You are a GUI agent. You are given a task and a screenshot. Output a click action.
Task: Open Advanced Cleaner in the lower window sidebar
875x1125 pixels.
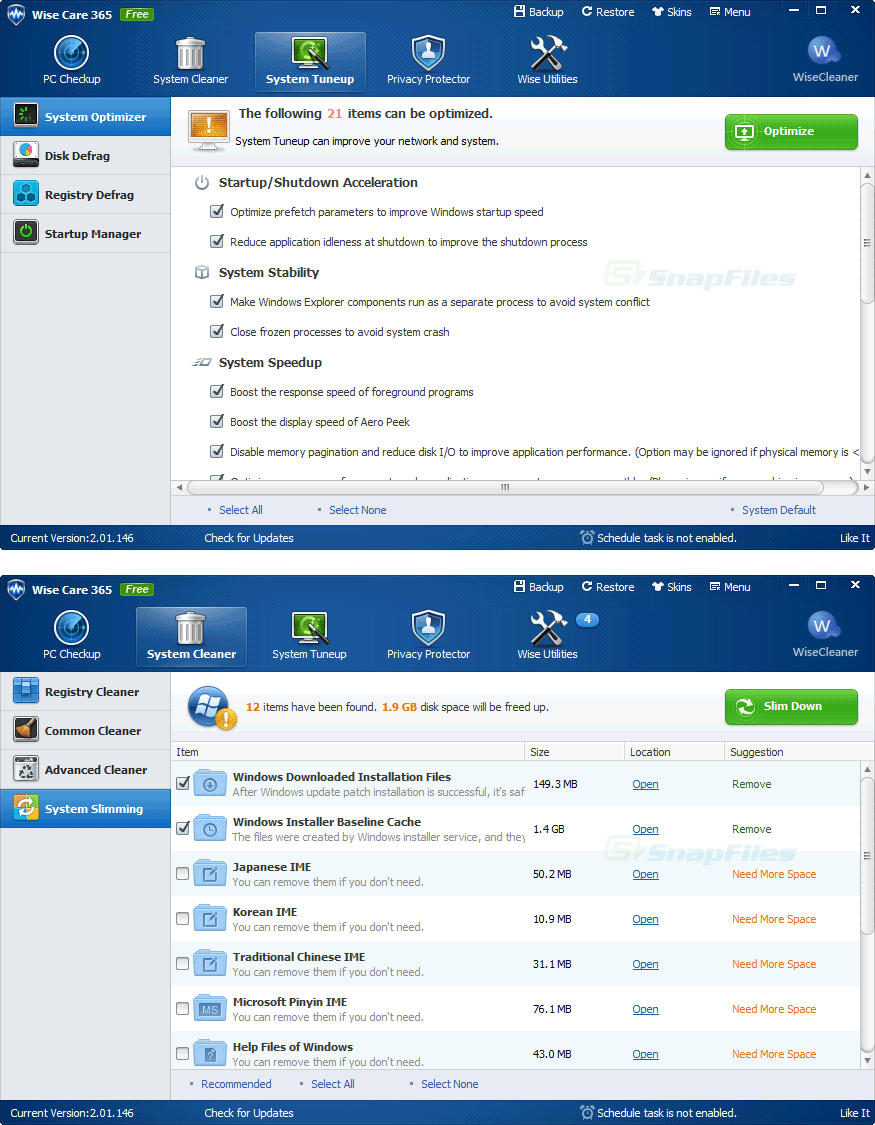[85, 769]
